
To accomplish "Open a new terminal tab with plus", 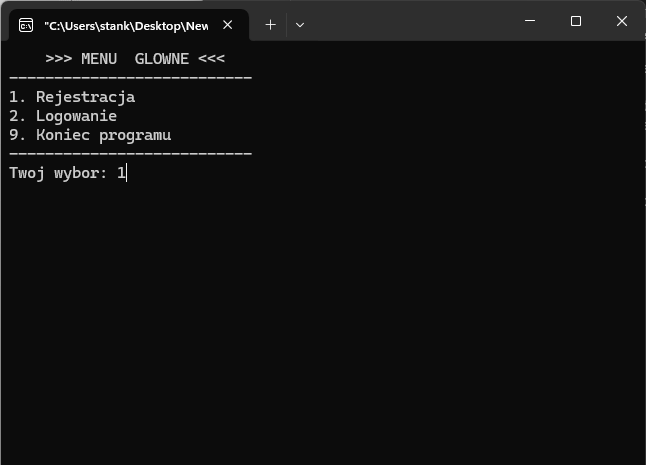I will point(270,24).
